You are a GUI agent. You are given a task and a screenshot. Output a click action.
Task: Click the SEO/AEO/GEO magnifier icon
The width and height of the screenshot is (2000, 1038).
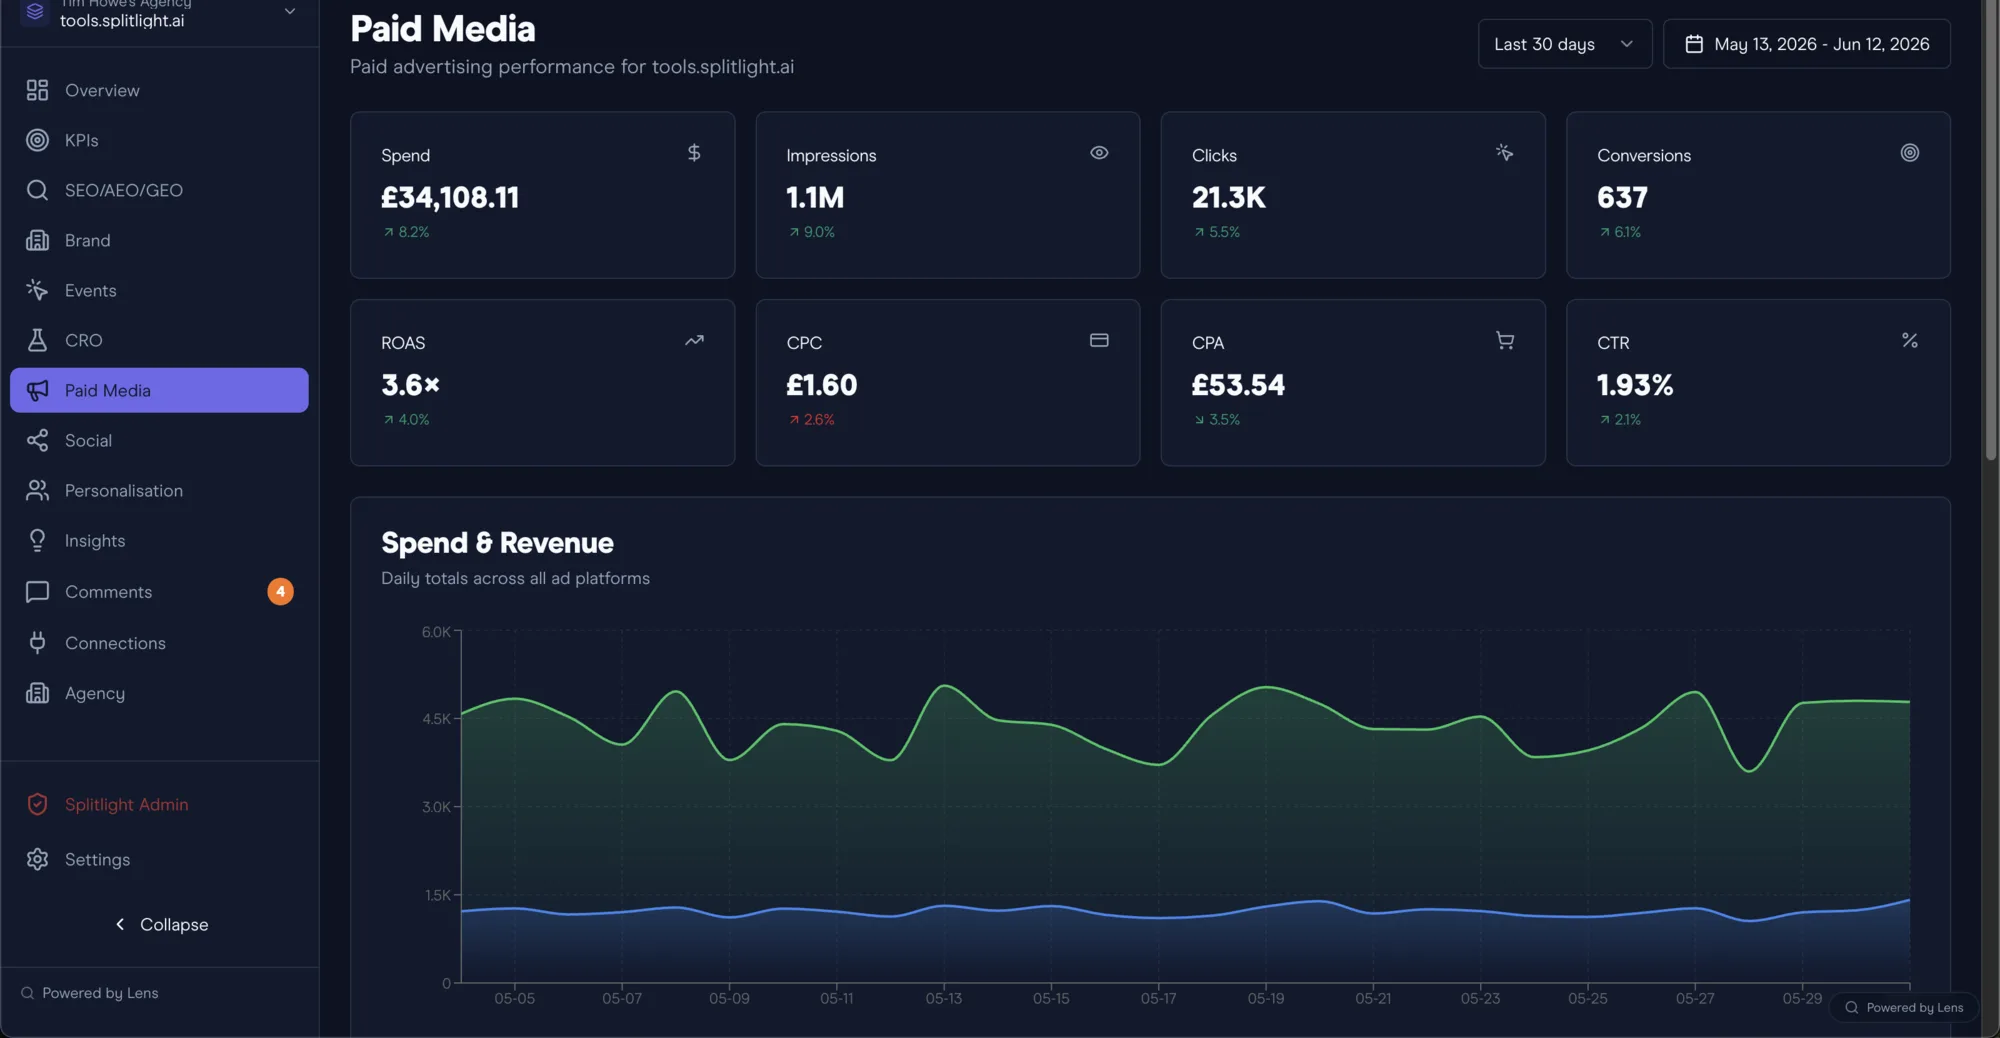point(37,190)
